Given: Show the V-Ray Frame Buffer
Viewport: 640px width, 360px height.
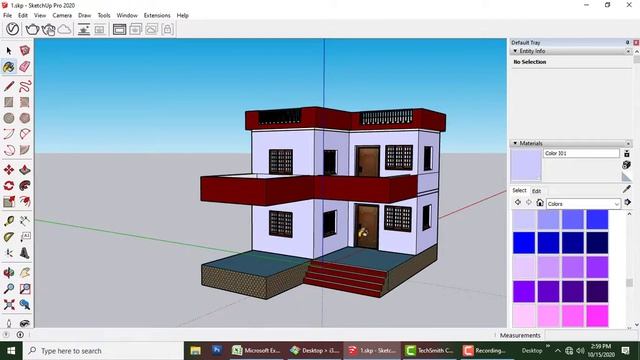Looking at the screenshot, I should (x=119, y=29).
